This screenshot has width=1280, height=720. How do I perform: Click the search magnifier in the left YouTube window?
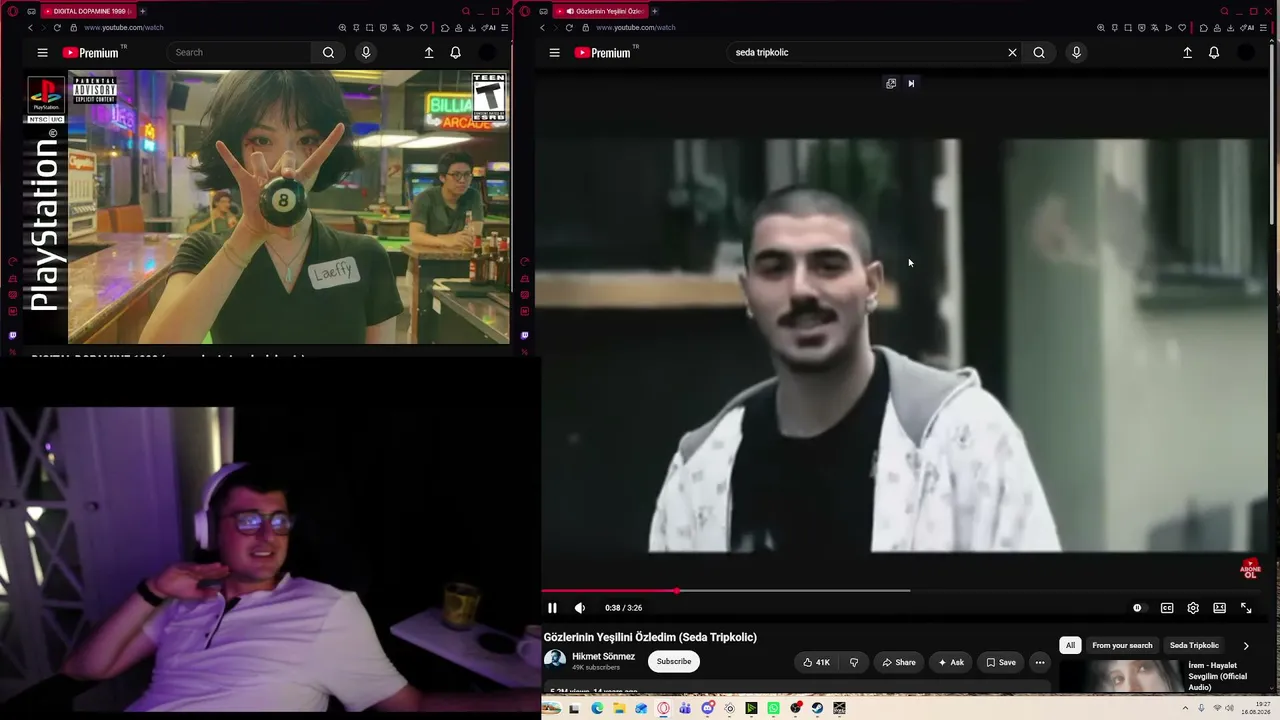pos(328,52)
